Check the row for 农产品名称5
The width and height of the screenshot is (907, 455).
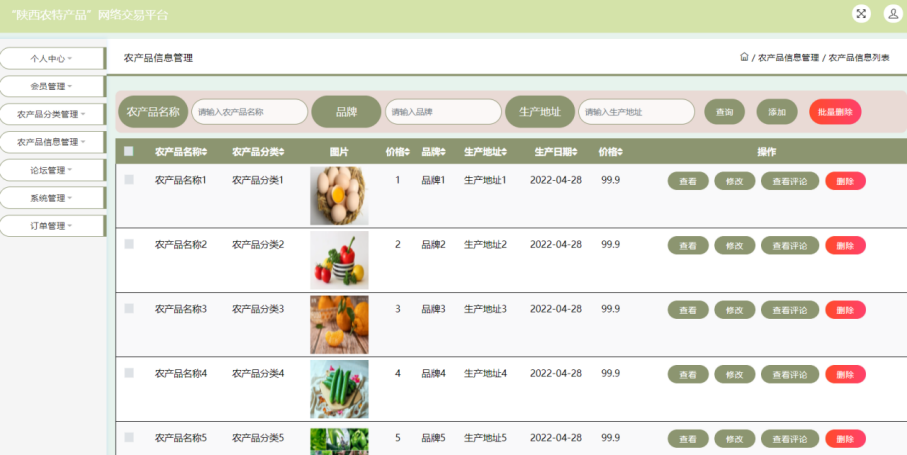pos(129,438)
